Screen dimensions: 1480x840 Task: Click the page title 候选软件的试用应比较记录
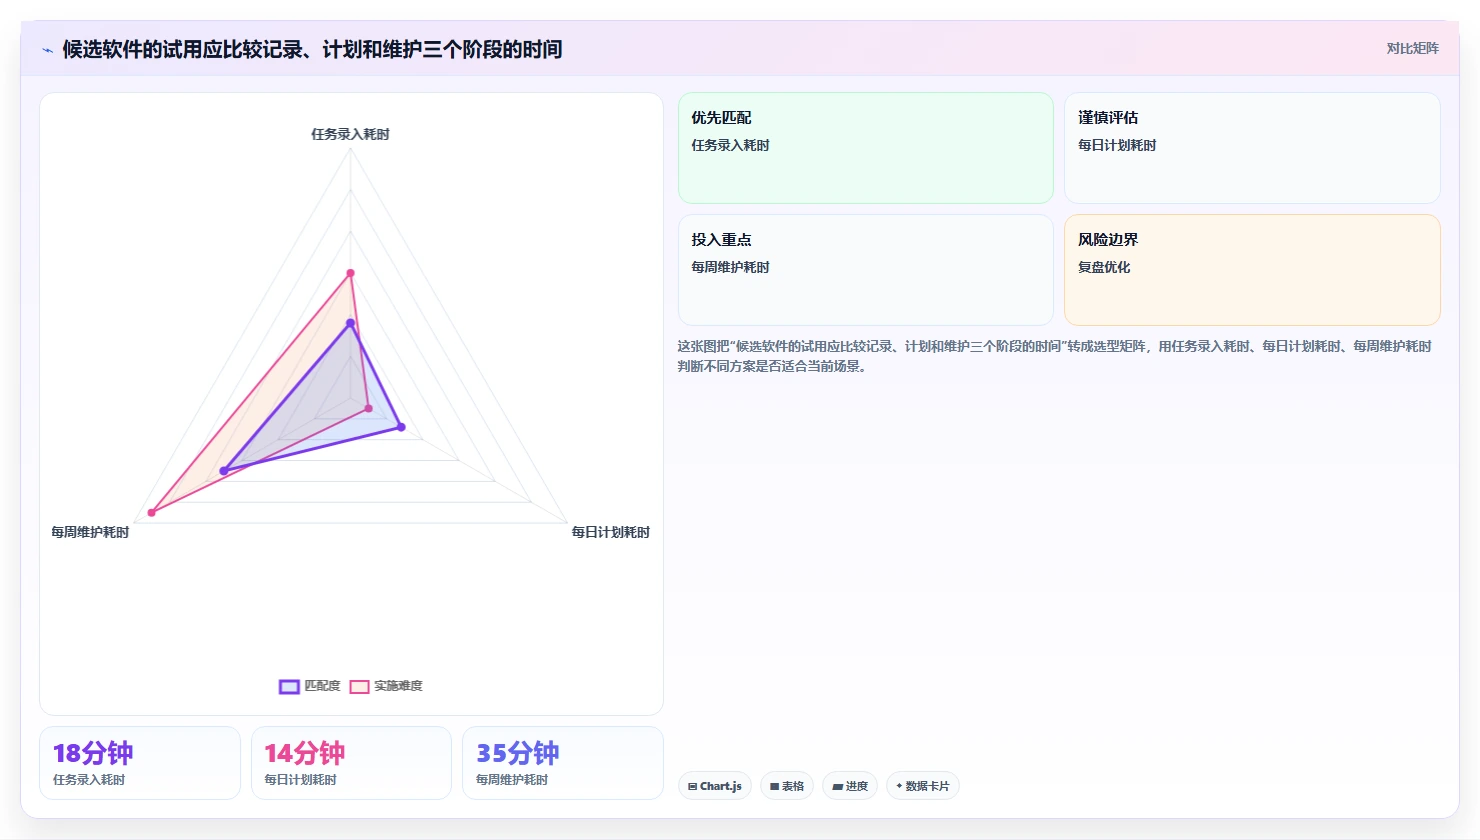click(x=312, y=49)
